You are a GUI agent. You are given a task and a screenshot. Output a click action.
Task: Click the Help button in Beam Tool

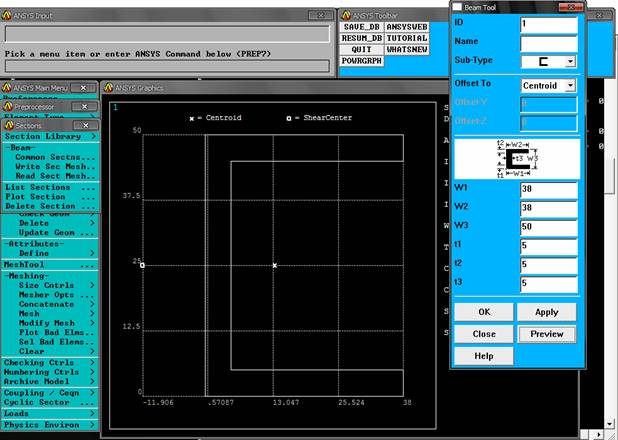[484, 356]
